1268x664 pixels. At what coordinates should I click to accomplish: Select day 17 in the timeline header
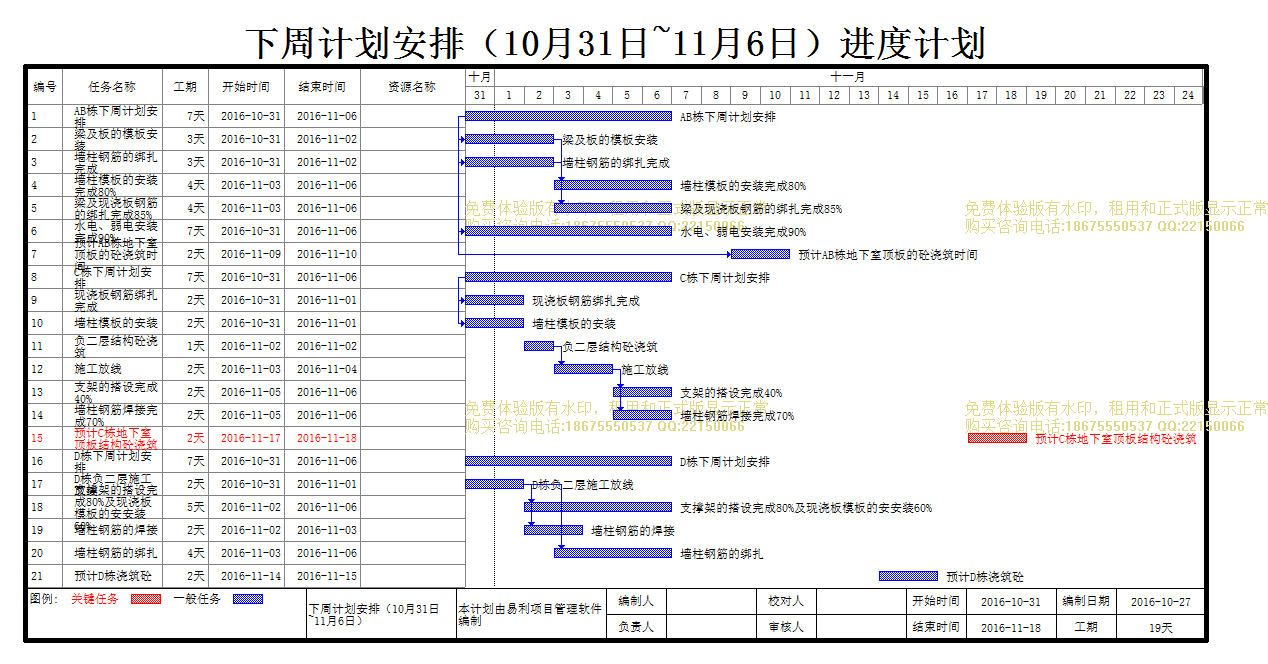[982, 95]
